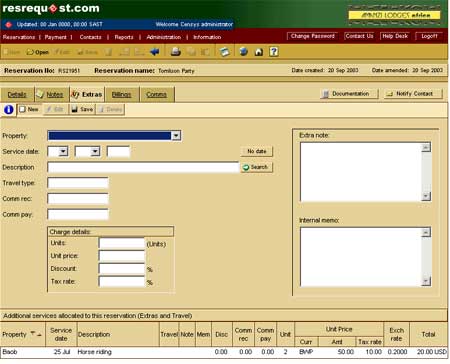Click the question mark help icon

click(274, 52)
